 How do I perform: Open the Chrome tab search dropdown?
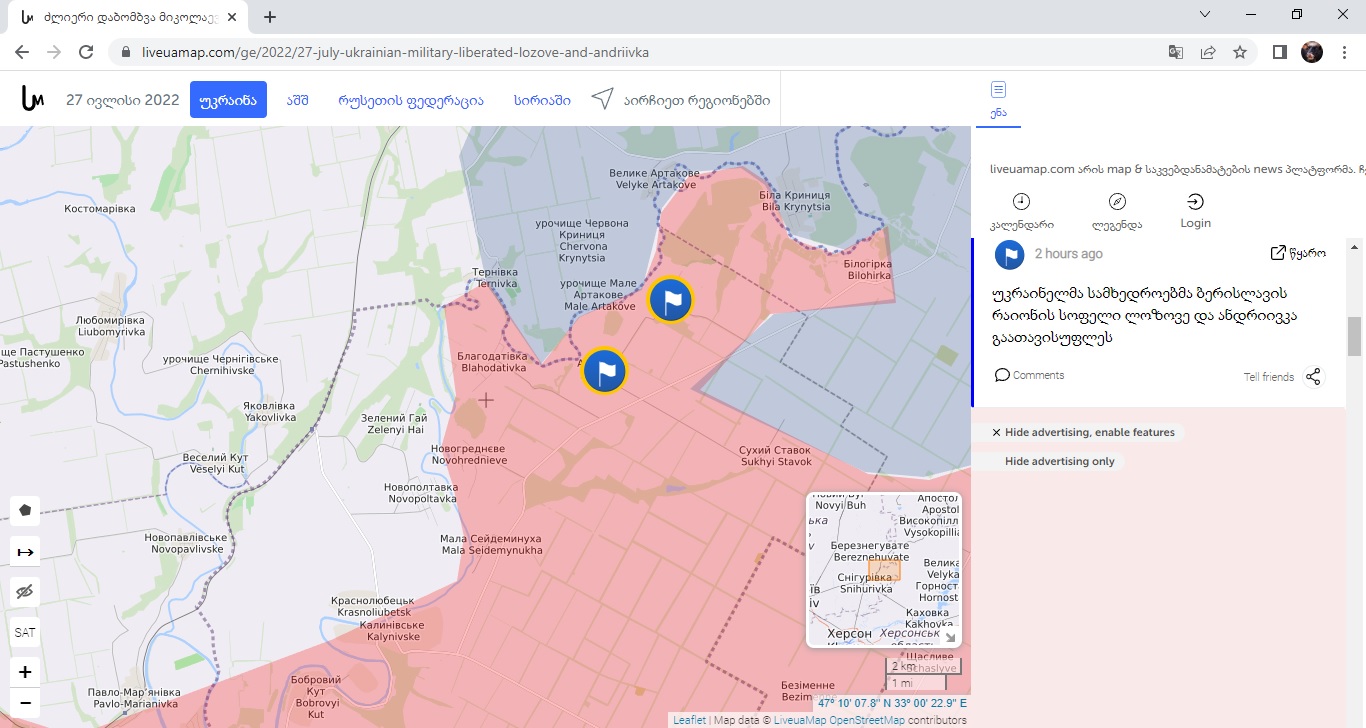pos(1205,15)
